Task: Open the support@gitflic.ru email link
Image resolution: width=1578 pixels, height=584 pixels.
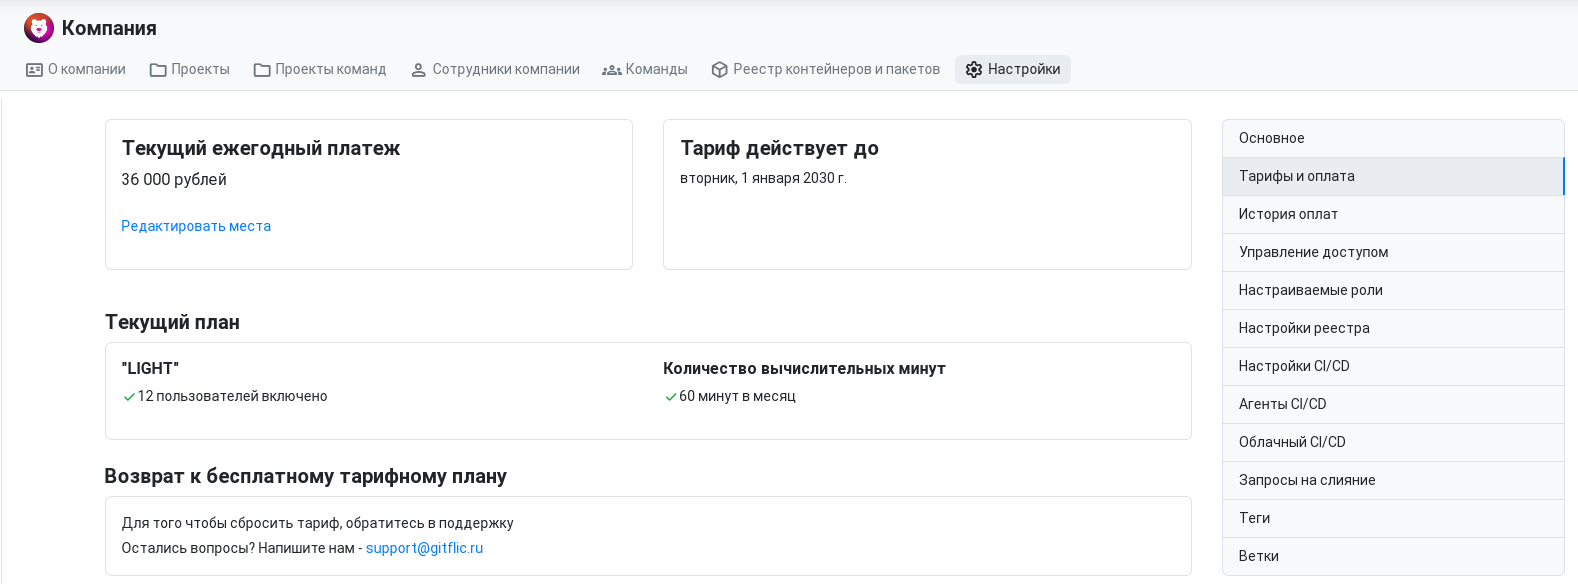Action: pos(424,548)
